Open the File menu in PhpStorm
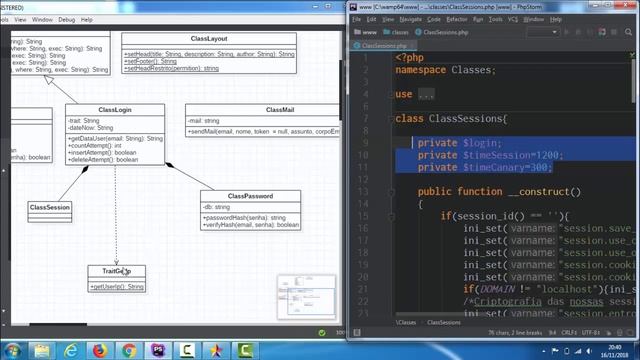The height and width of the screenshot is (360, 640). [356, 19]
